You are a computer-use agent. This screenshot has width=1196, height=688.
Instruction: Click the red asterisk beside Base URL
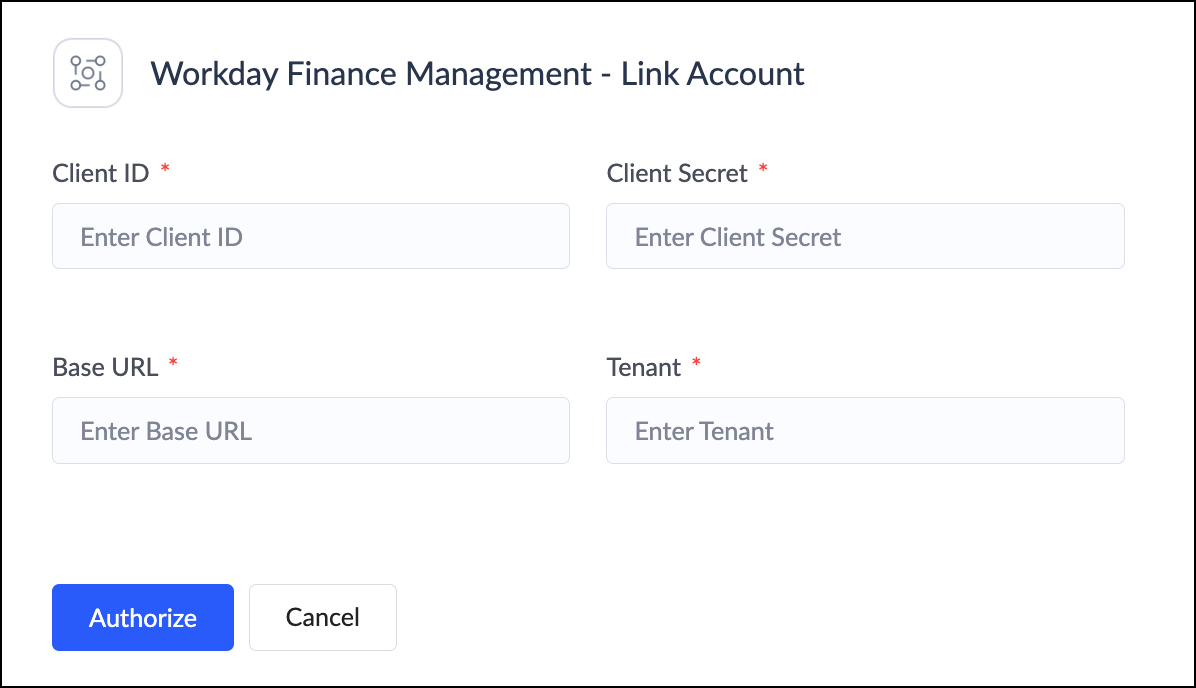(173, 364)
